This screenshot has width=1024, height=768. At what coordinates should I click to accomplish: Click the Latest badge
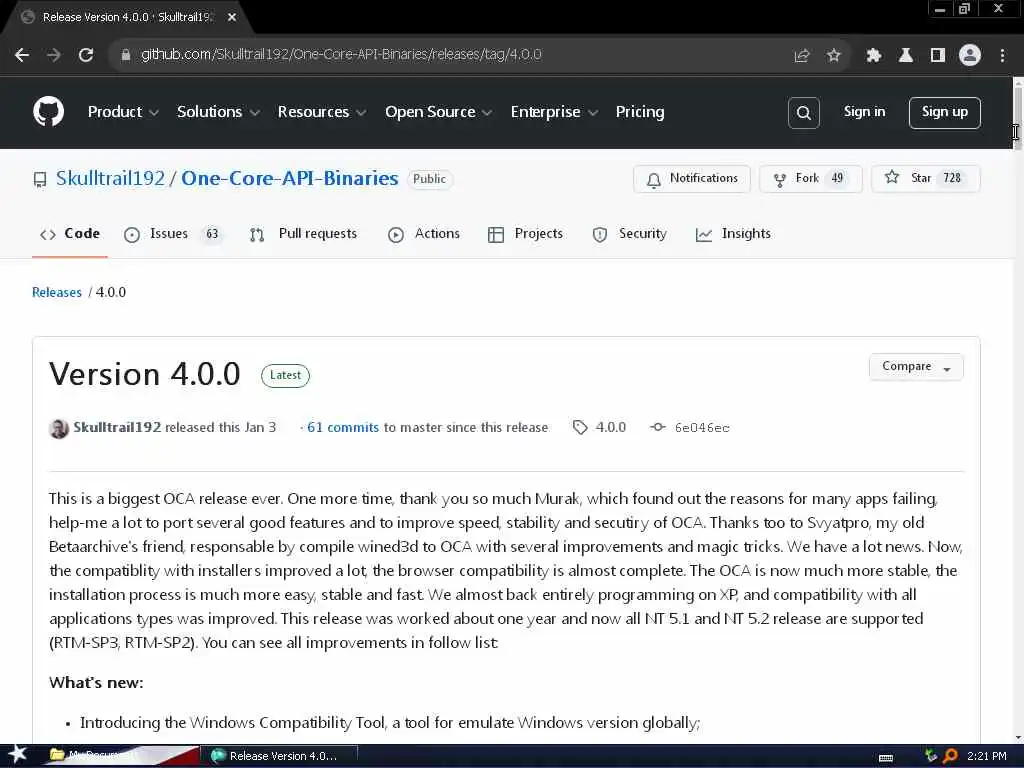[285, 376]
